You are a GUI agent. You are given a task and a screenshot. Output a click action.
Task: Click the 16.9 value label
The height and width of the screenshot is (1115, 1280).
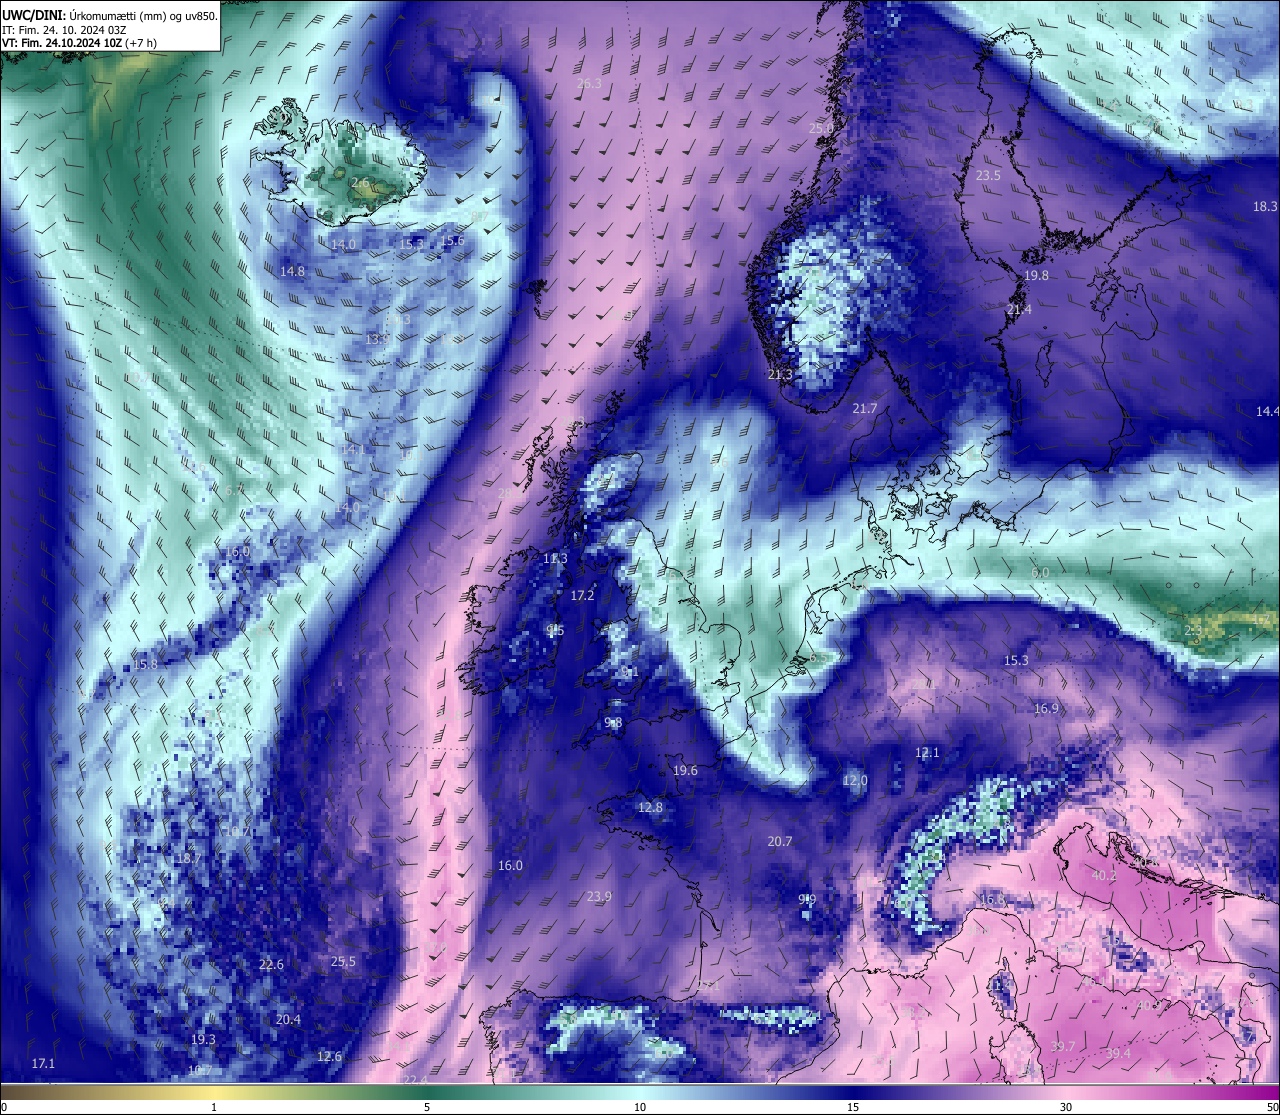1046,708
